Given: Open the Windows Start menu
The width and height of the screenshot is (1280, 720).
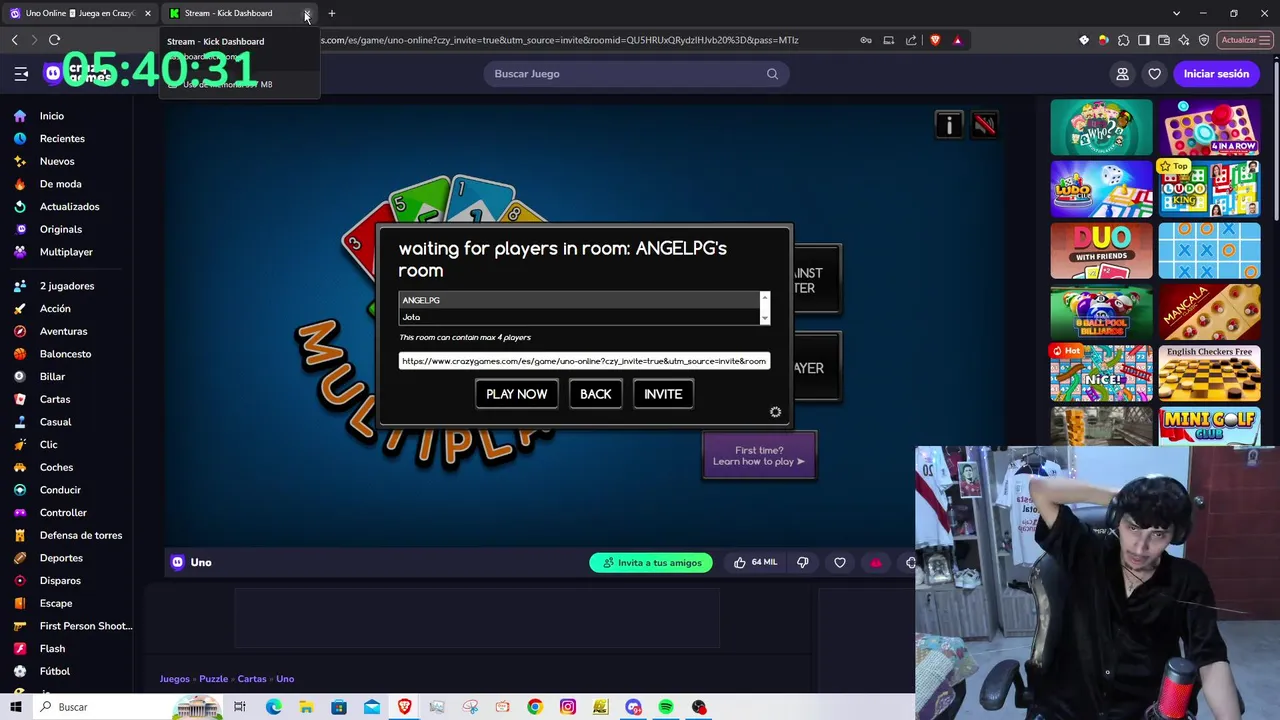Looking at the screenshot, I should pos(15,707).
